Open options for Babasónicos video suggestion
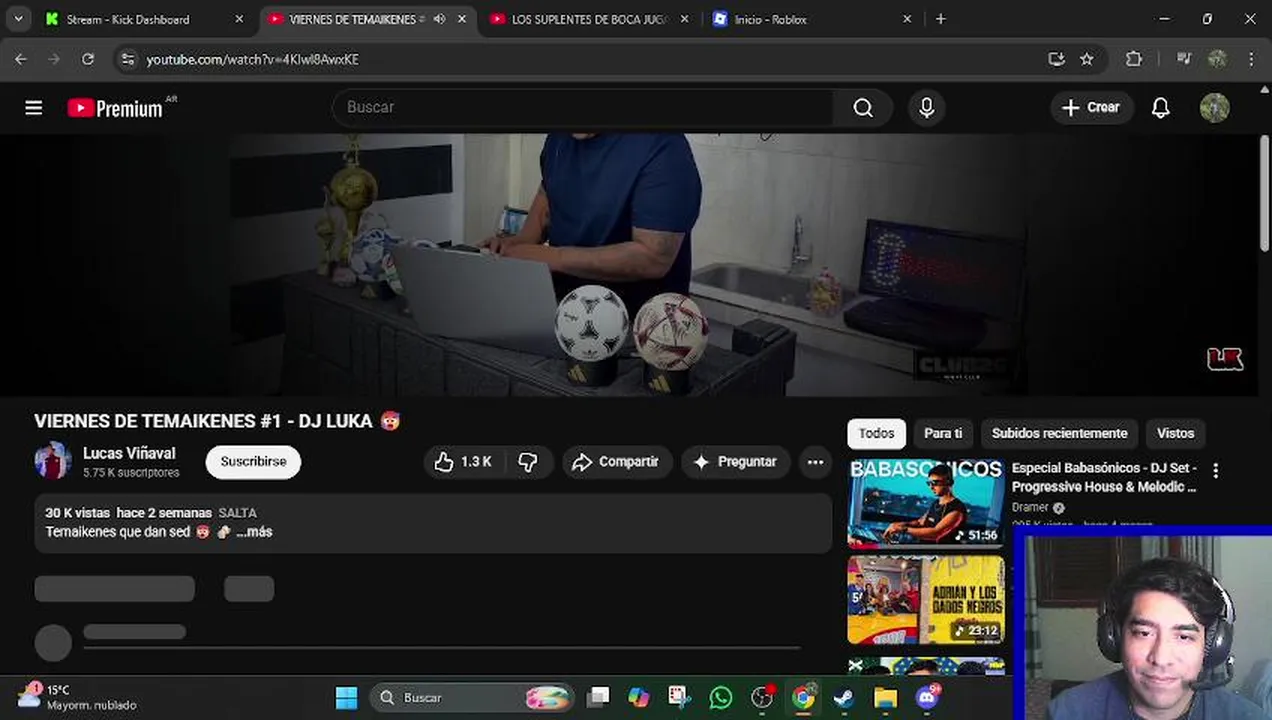 (1215, 470)
